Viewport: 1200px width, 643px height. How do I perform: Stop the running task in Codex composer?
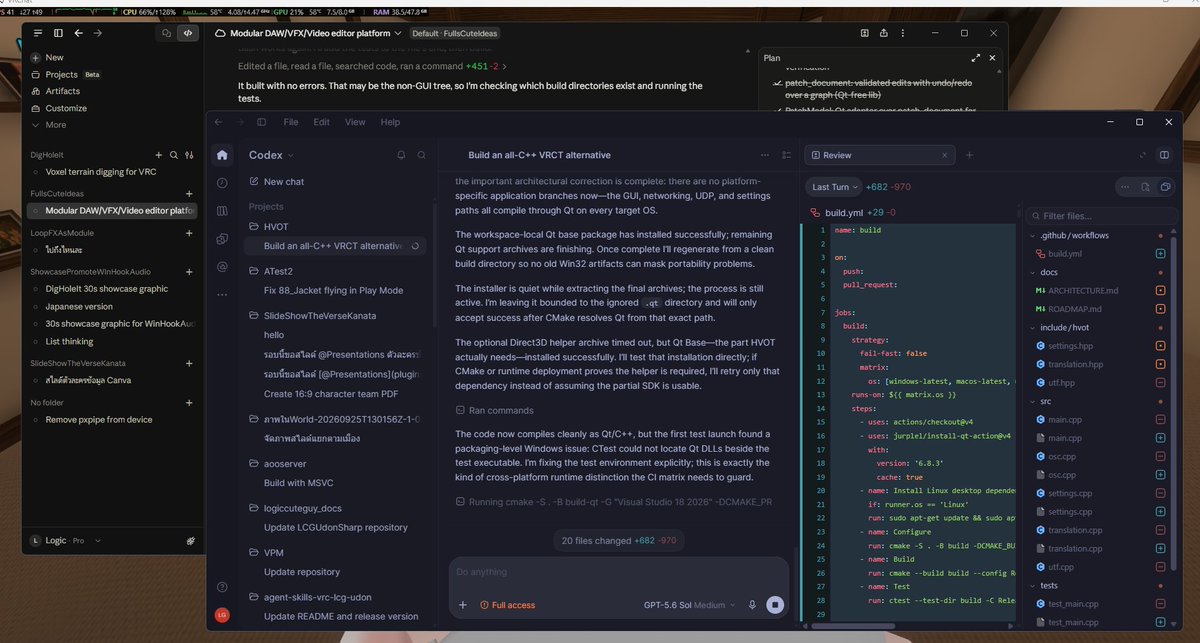[774, 605]
